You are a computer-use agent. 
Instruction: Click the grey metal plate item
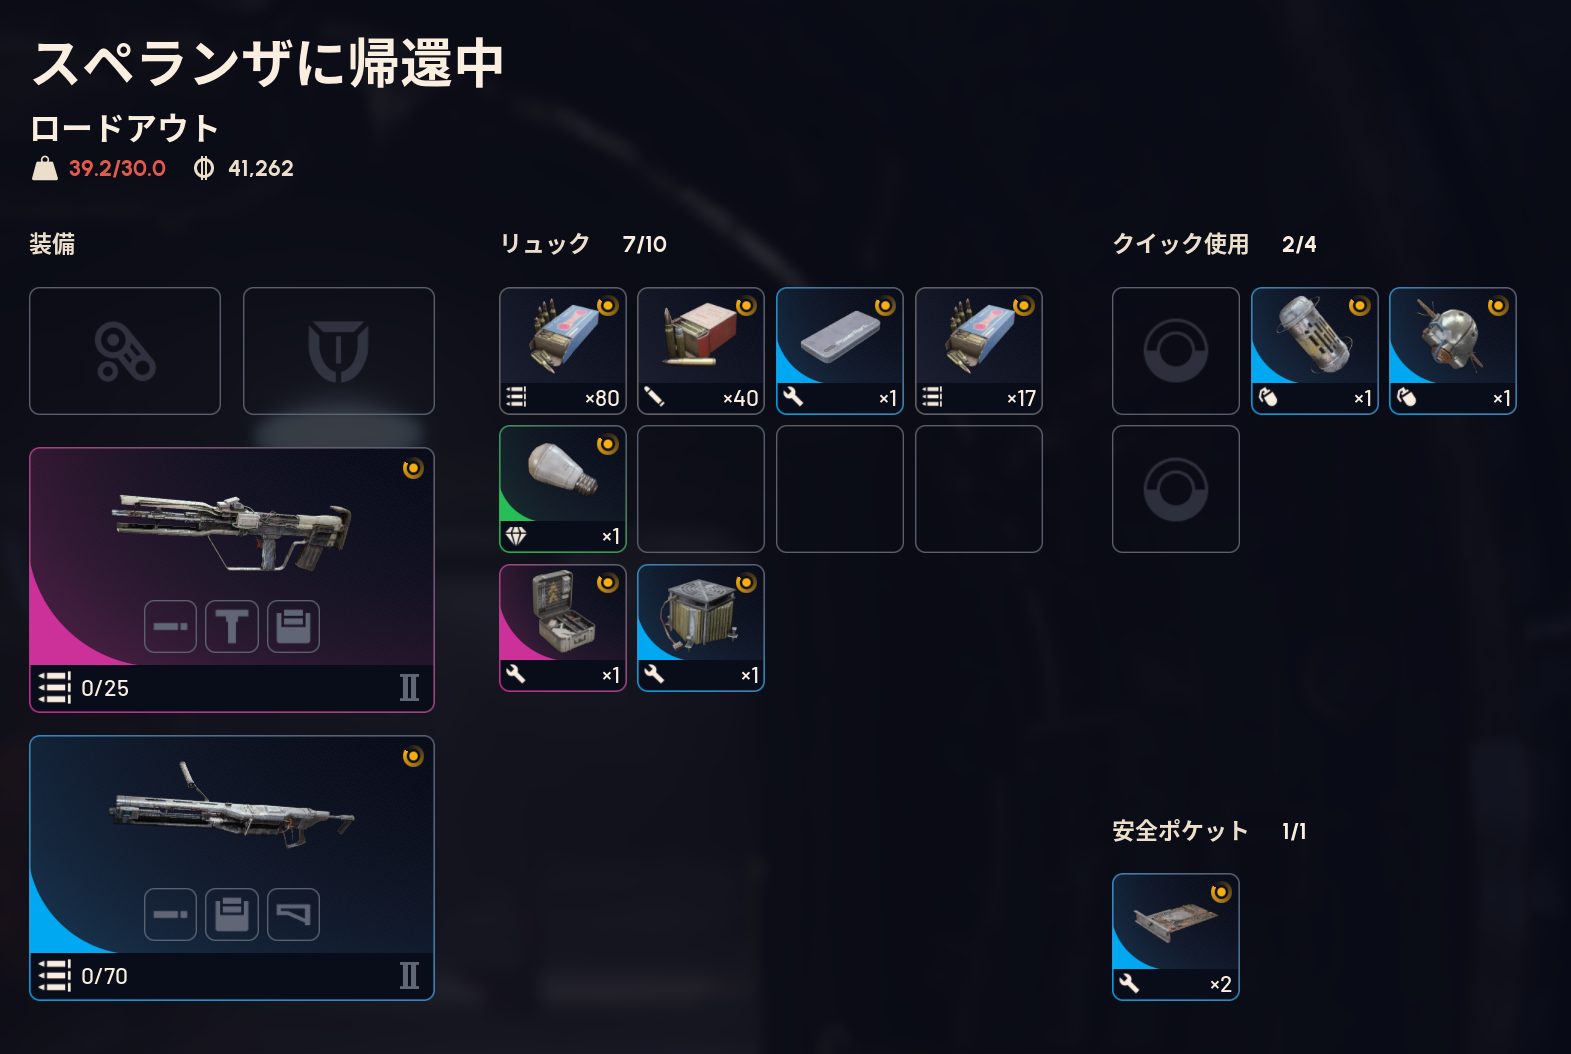840,351
